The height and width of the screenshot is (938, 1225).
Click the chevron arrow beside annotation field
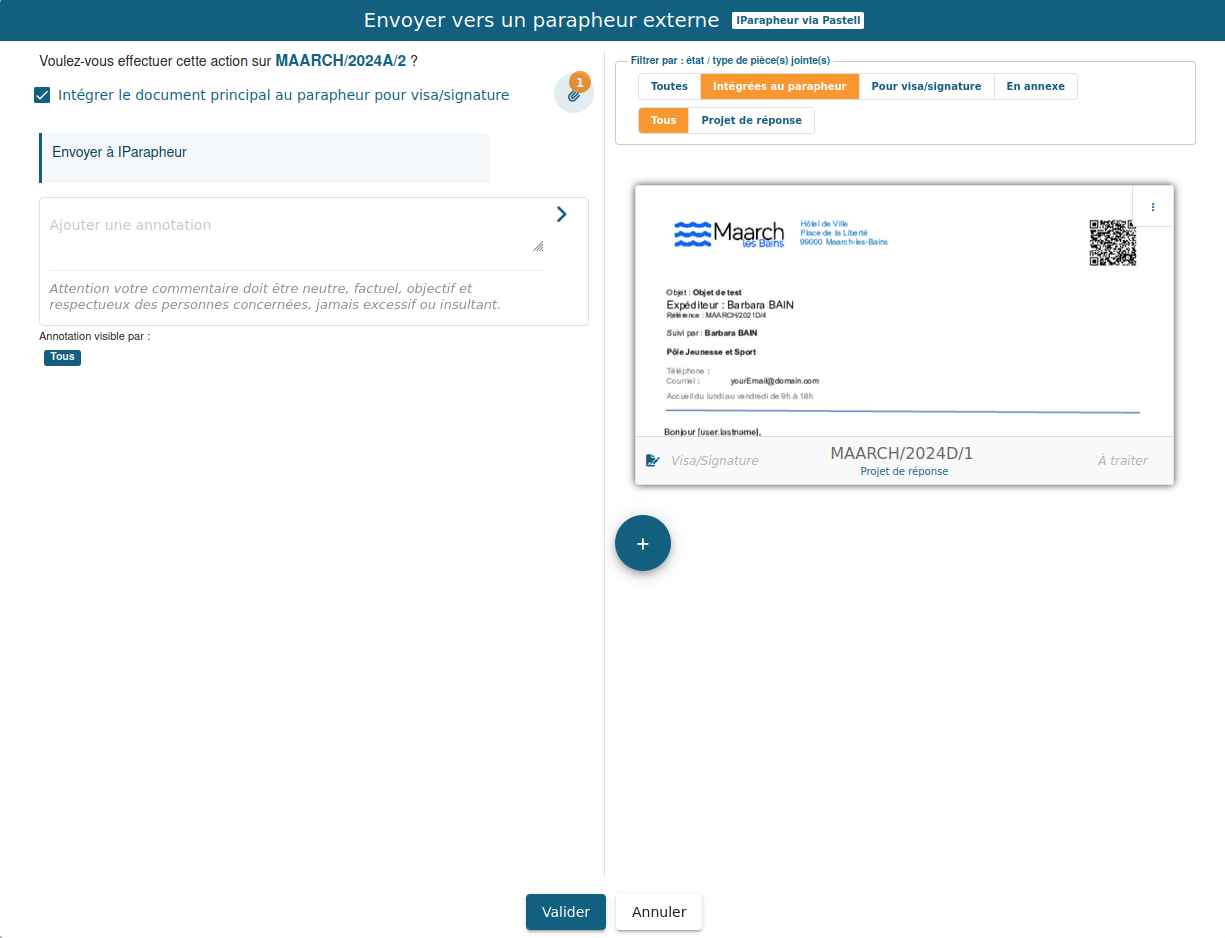point(561,214)
